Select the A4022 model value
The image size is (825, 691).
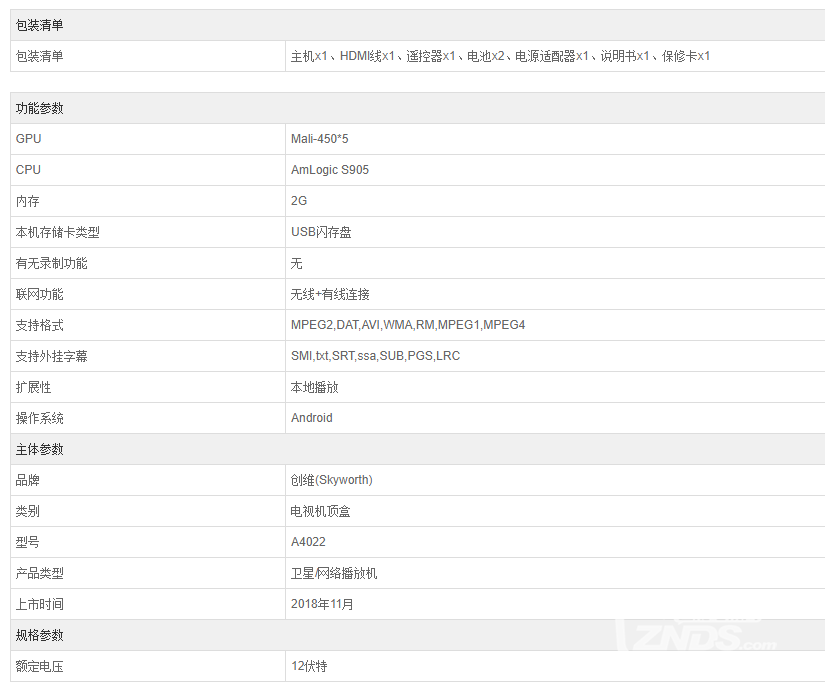click(308, 542)
